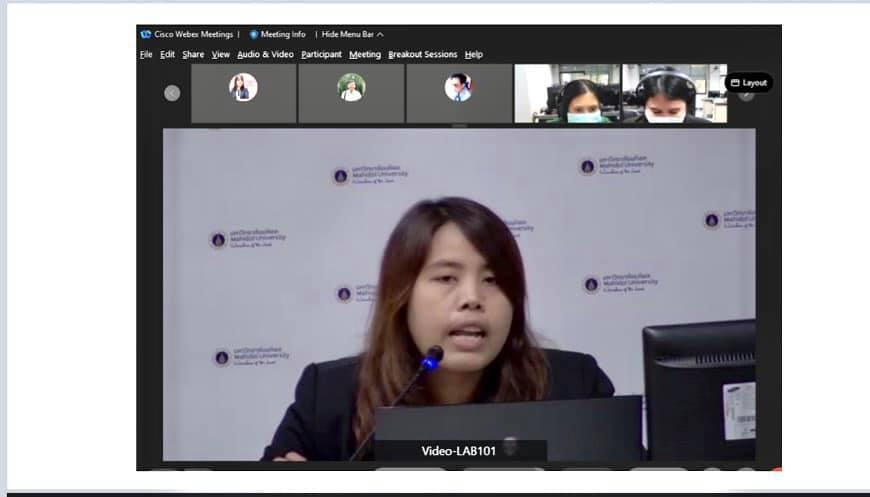Viewport: 870px width, 497px height.
Task: Click the Video-LAB101 name label
Action: [x=458, y=451]
